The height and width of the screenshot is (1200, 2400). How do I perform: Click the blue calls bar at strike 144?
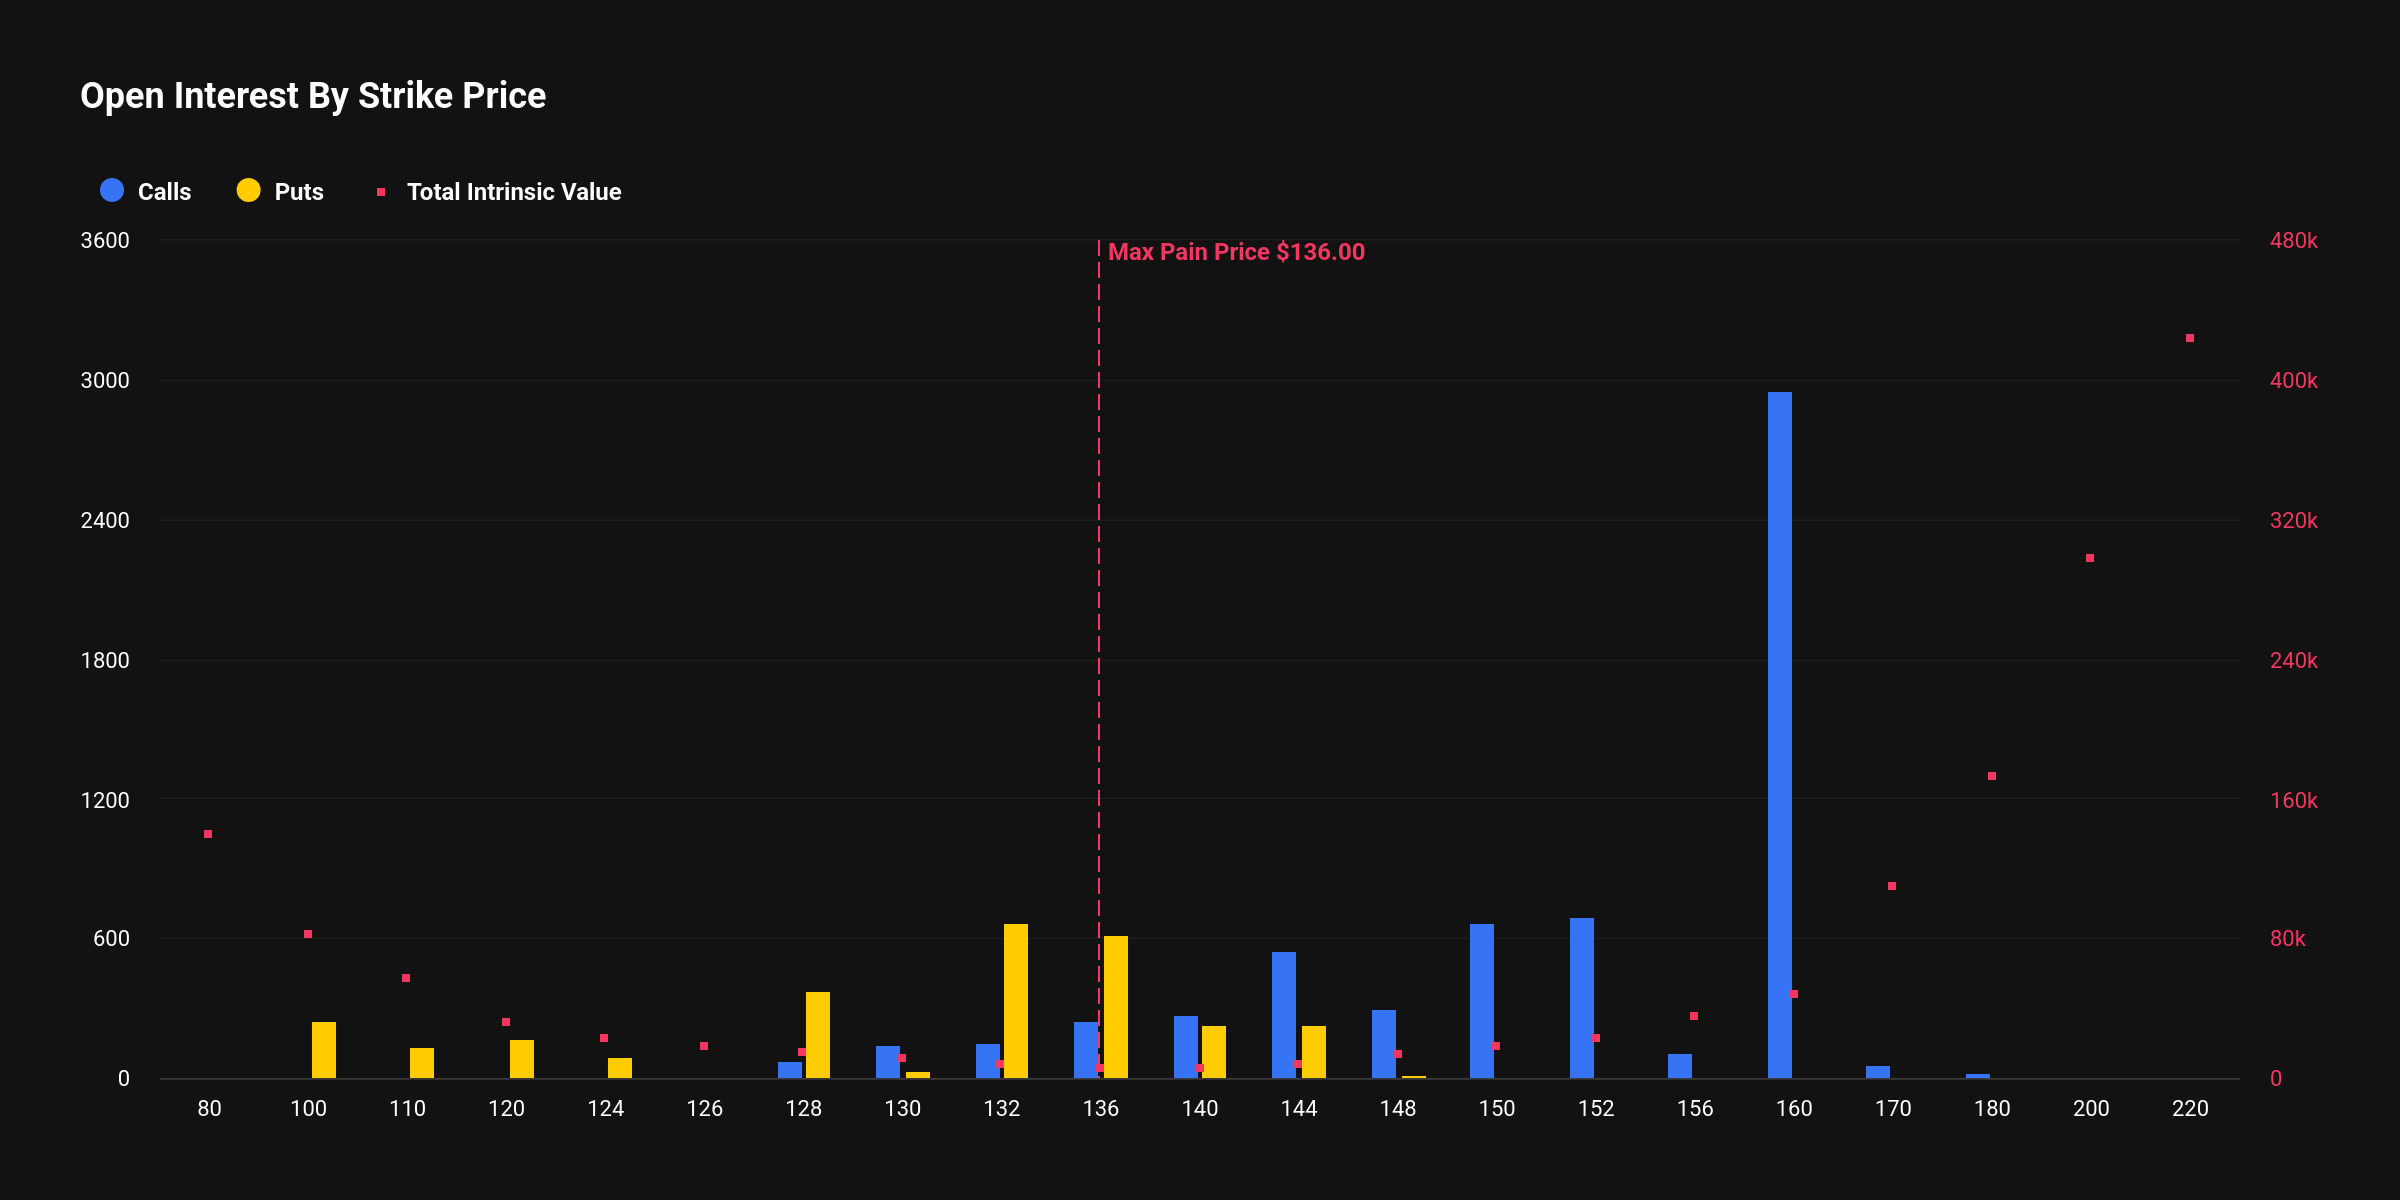click(x=1283, y=1014)
